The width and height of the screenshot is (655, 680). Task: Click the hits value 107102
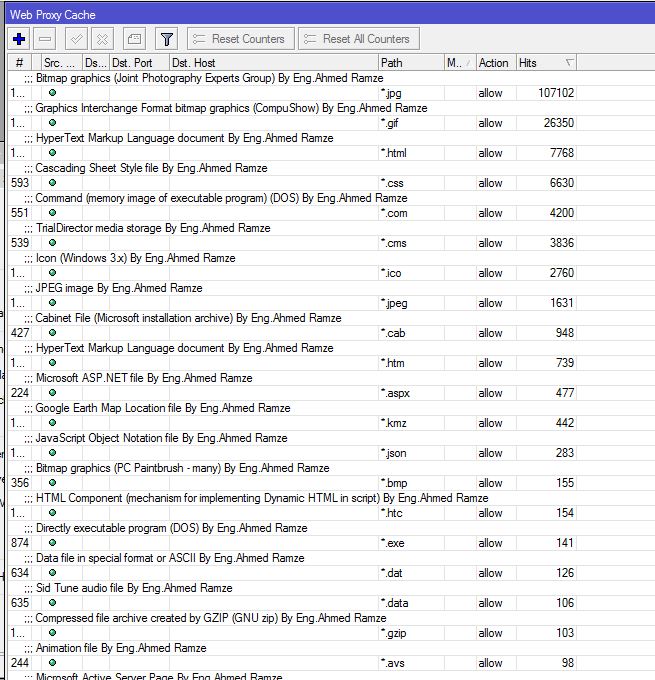556,93
